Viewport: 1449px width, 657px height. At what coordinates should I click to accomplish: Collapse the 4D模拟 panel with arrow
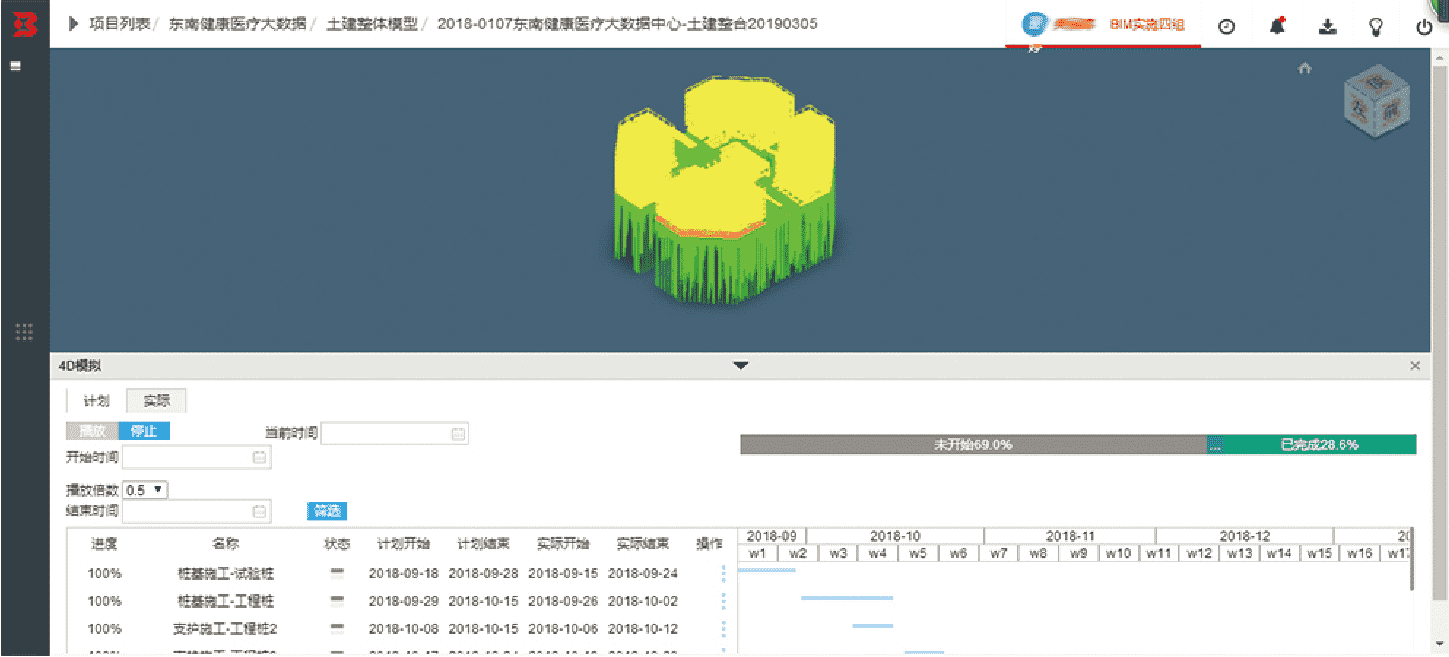(x=740, y=366)
